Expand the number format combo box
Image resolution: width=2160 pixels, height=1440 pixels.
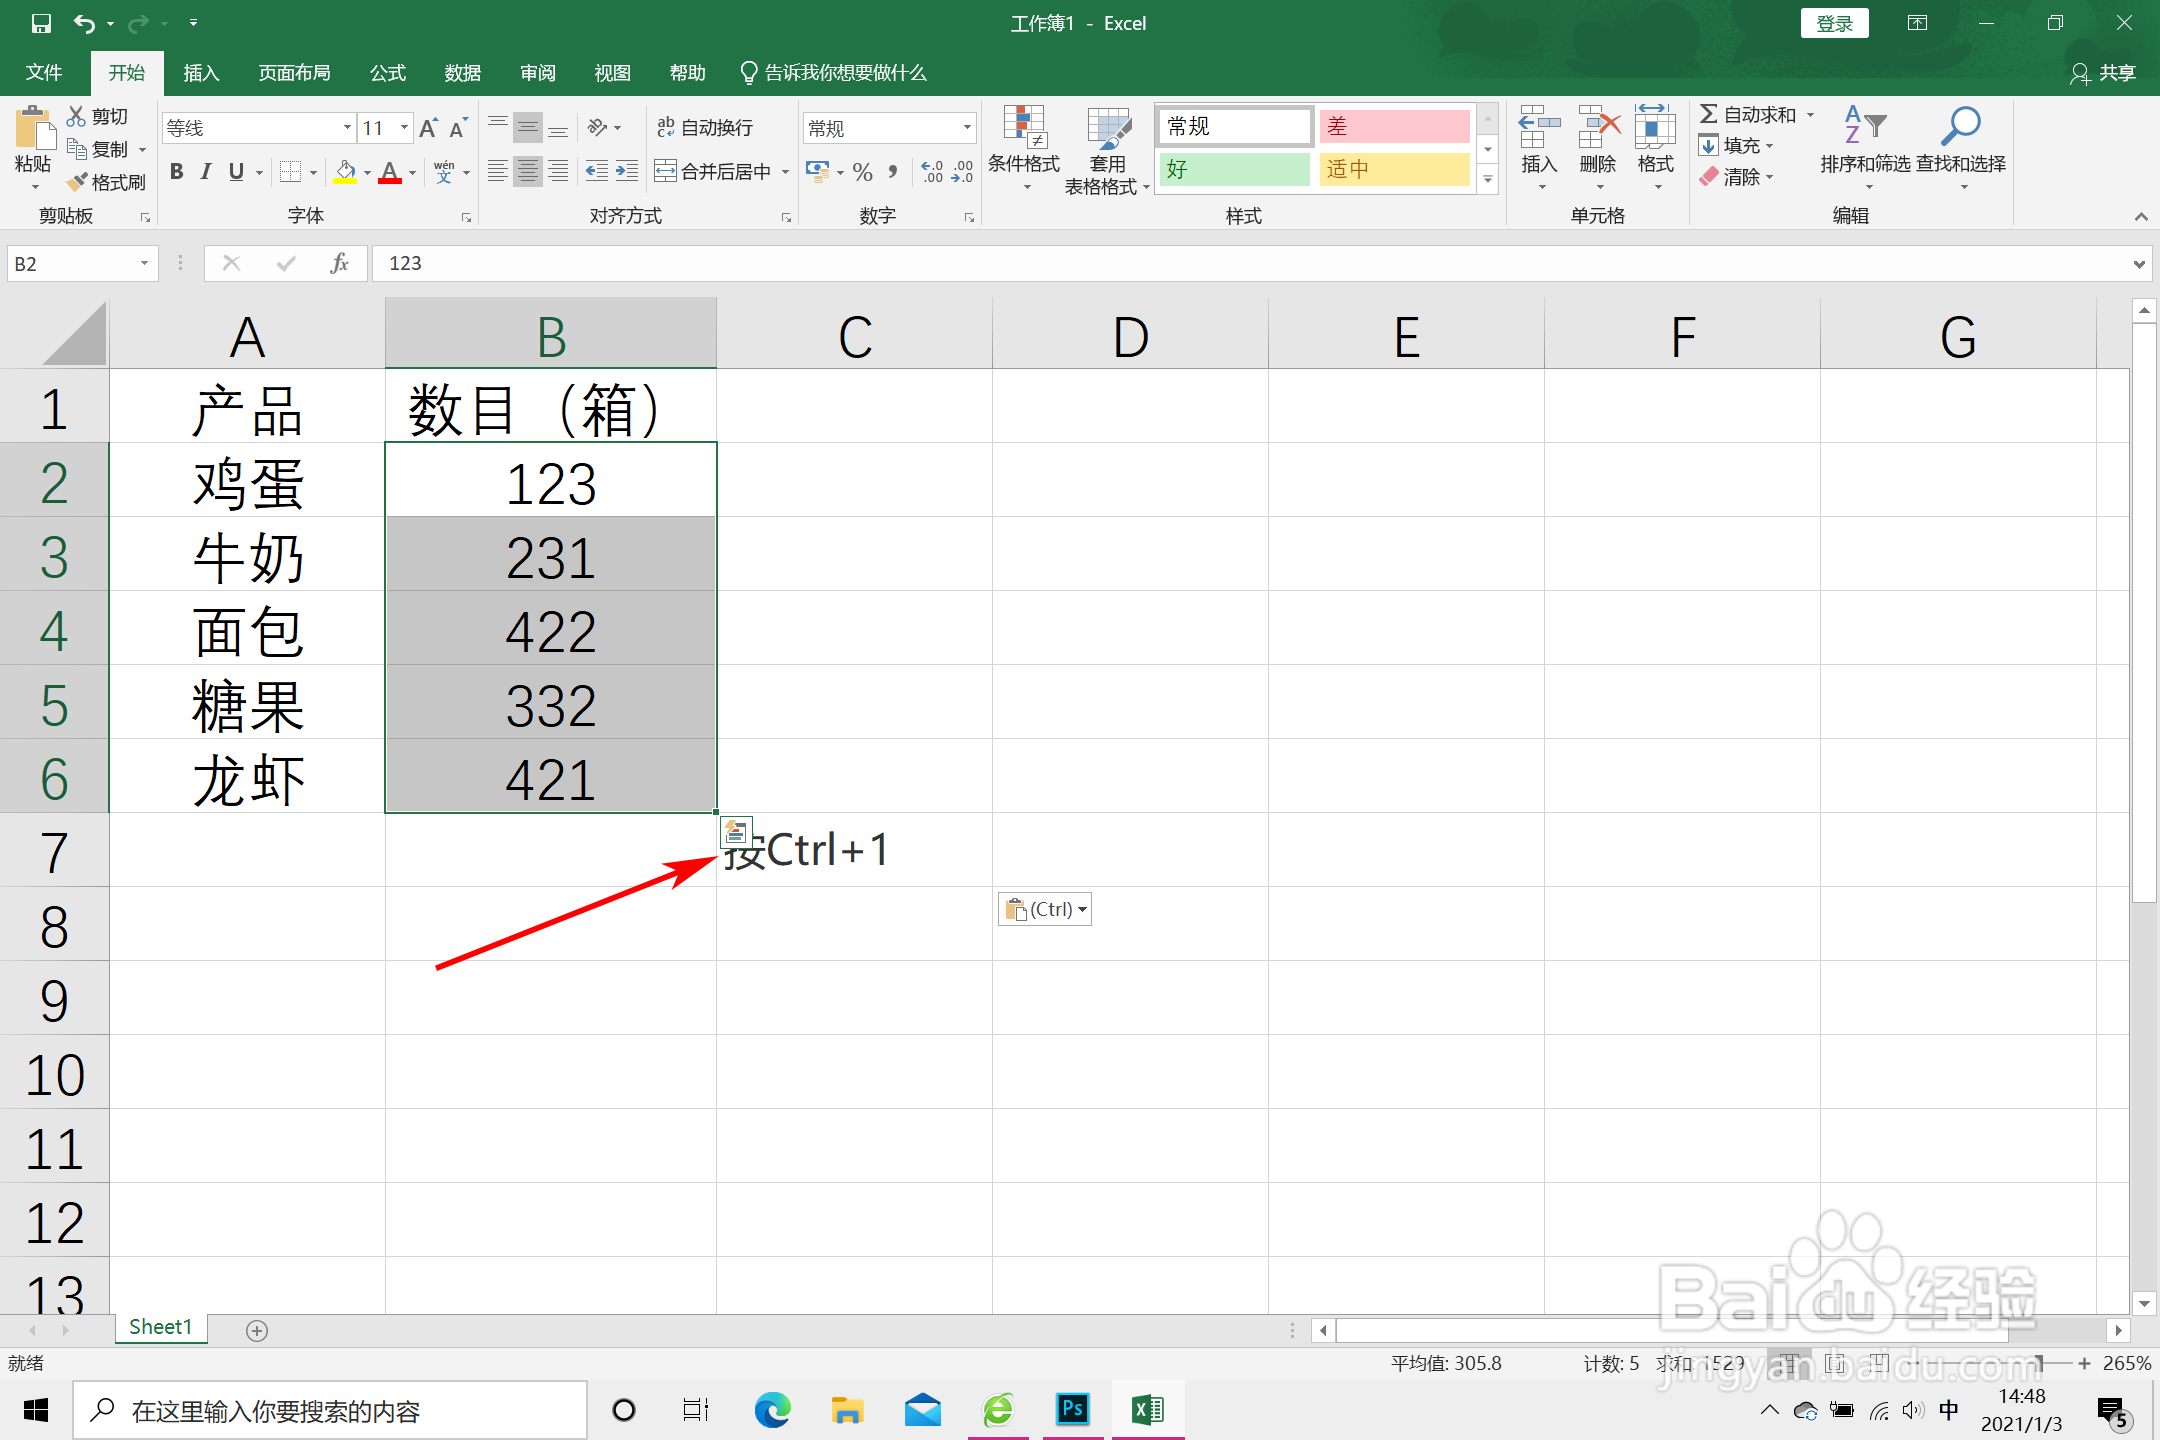coord(967,128)
